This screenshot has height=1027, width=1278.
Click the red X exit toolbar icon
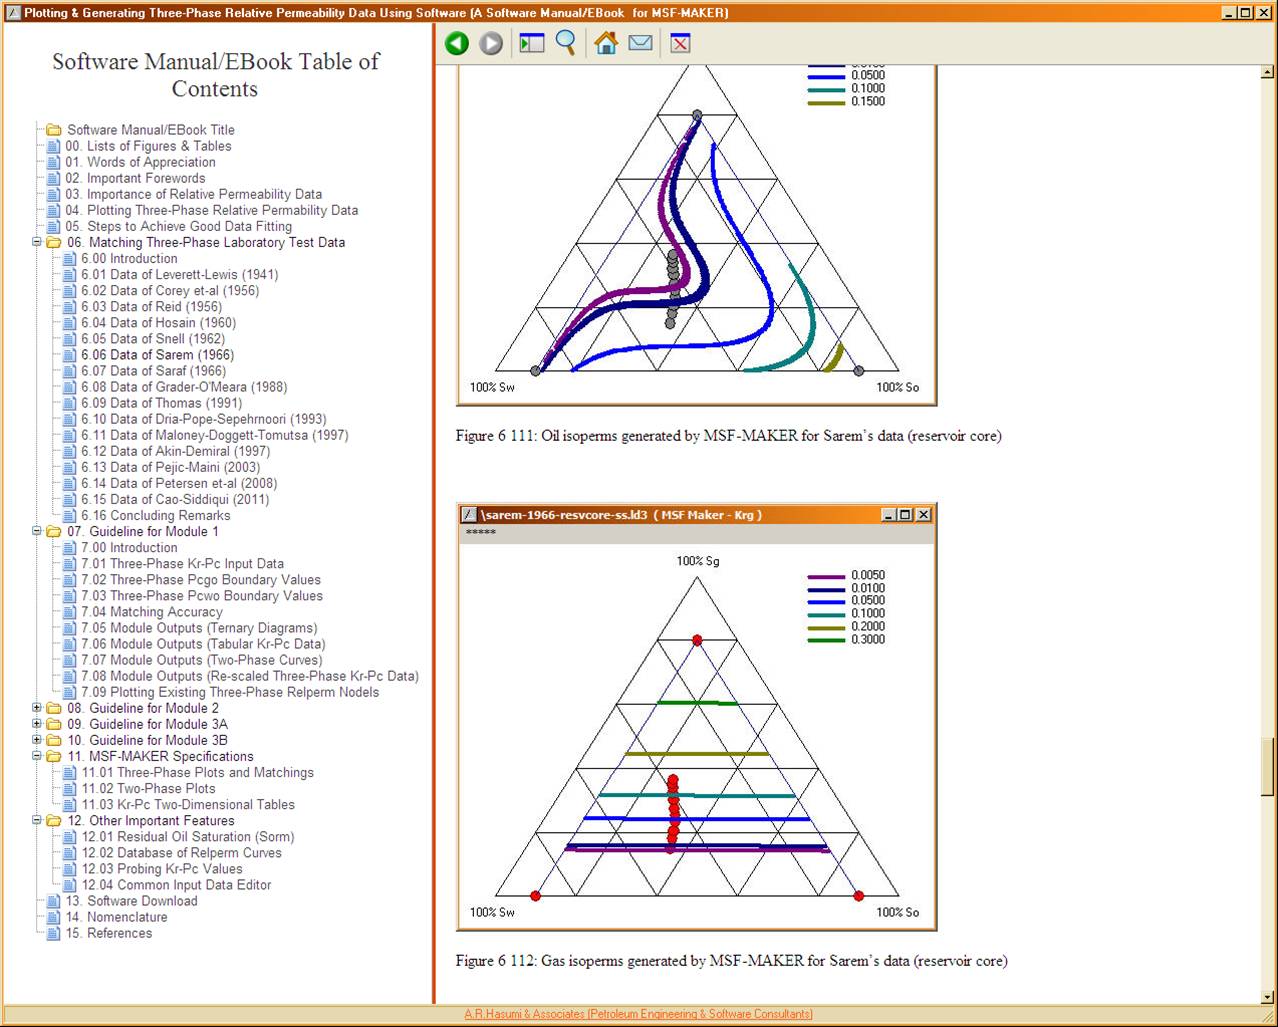pos(680,43)
